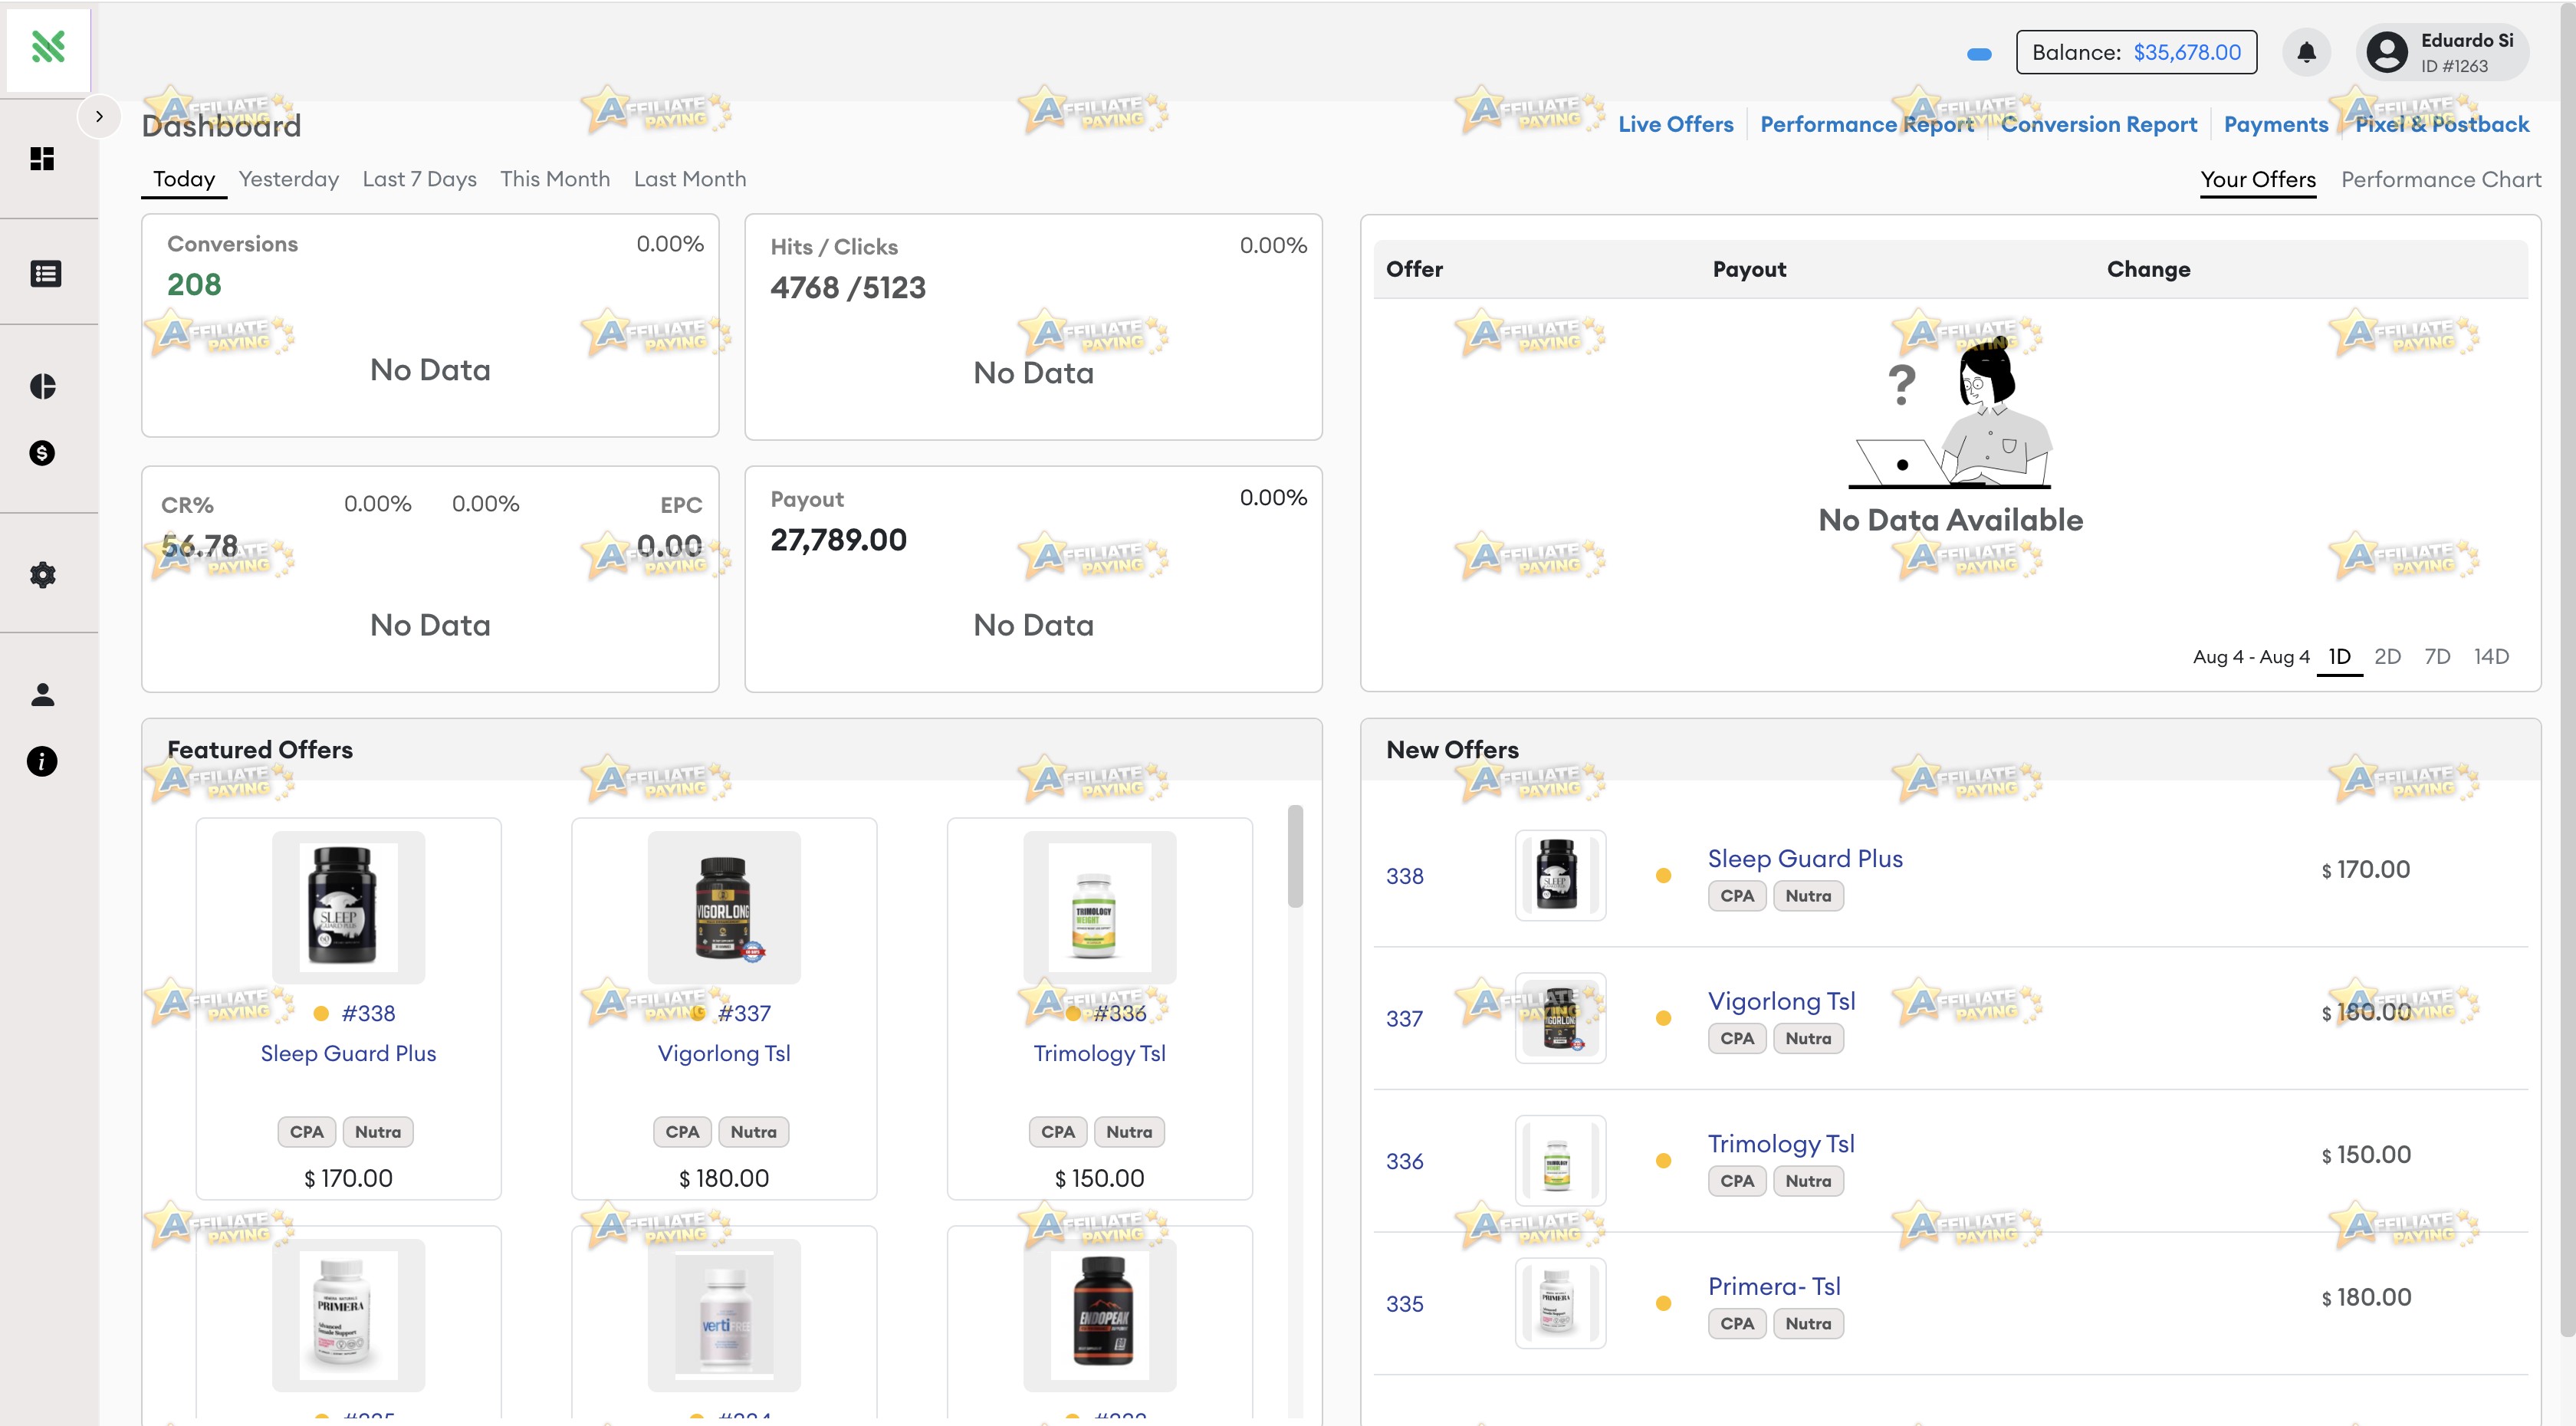The height and width of the screenshot is (1426, 2576).
Task: Open featured offer #337 ID link
Action: 744,1014
